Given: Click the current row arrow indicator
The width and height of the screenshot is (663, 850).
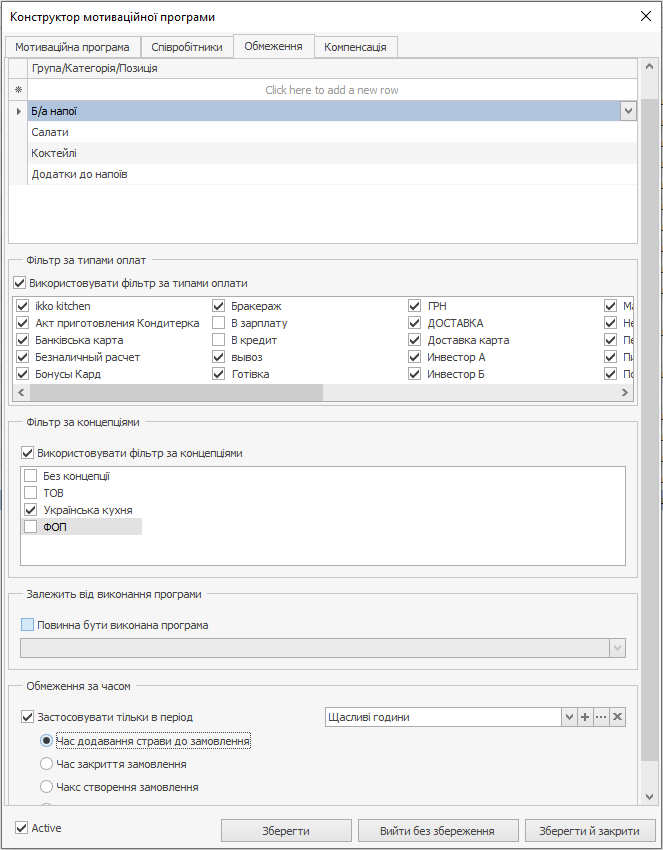Looking at the screenshot, I should [x=18, y=111].
